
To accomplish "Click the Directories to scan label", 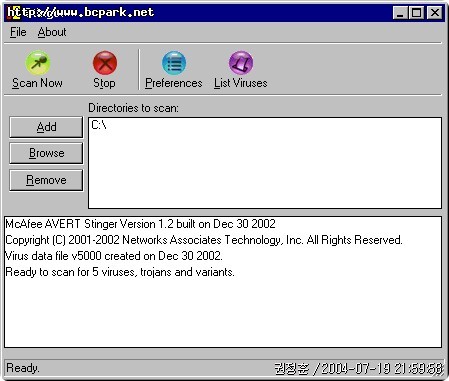I will pyautogui.click(x=133, y=108).
